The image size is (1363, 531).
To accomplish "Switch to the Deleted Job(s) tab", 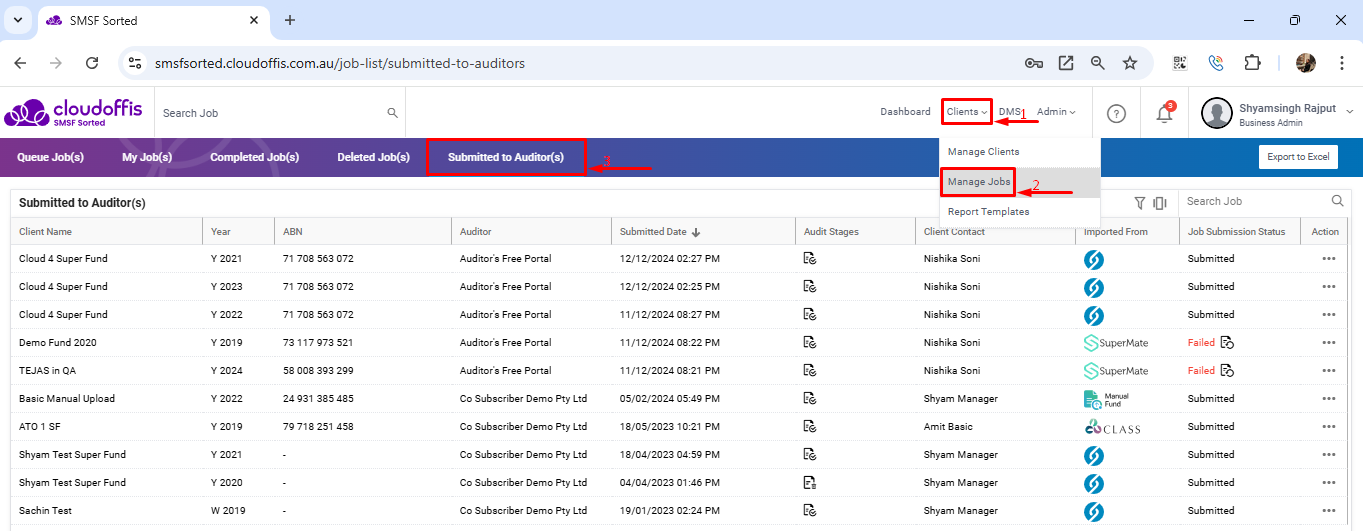I will [373, 157].
